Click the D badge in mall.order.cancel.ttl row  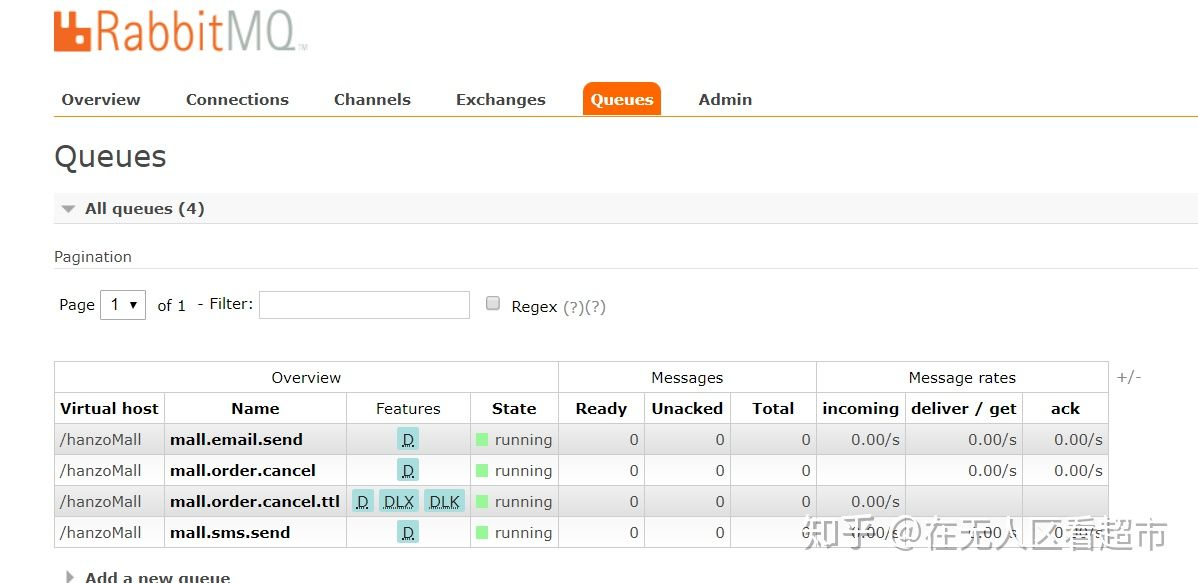point(363,502)
